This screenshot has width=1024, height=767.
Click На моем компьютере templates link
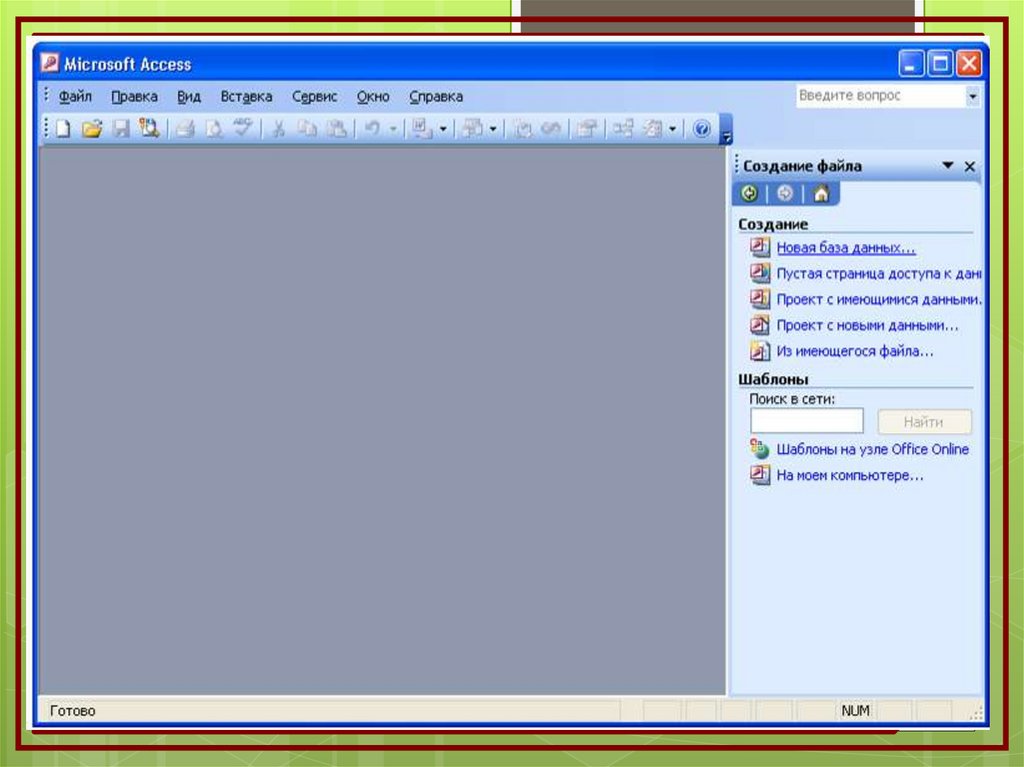pyautogui.click(x=850, y=475)
